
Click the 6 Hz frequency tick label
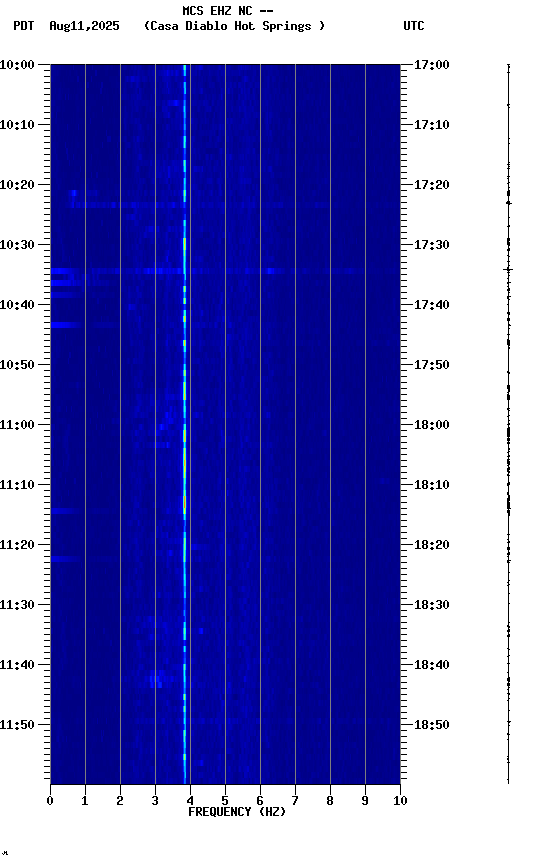click(260, 801)
